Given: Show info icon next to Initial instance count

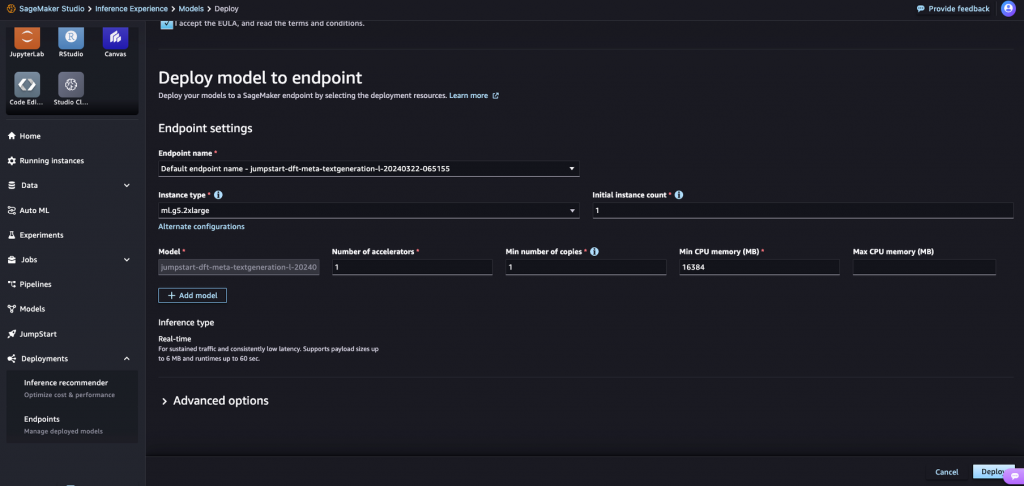Looking at the screenshot, I should tap(679, 195).
